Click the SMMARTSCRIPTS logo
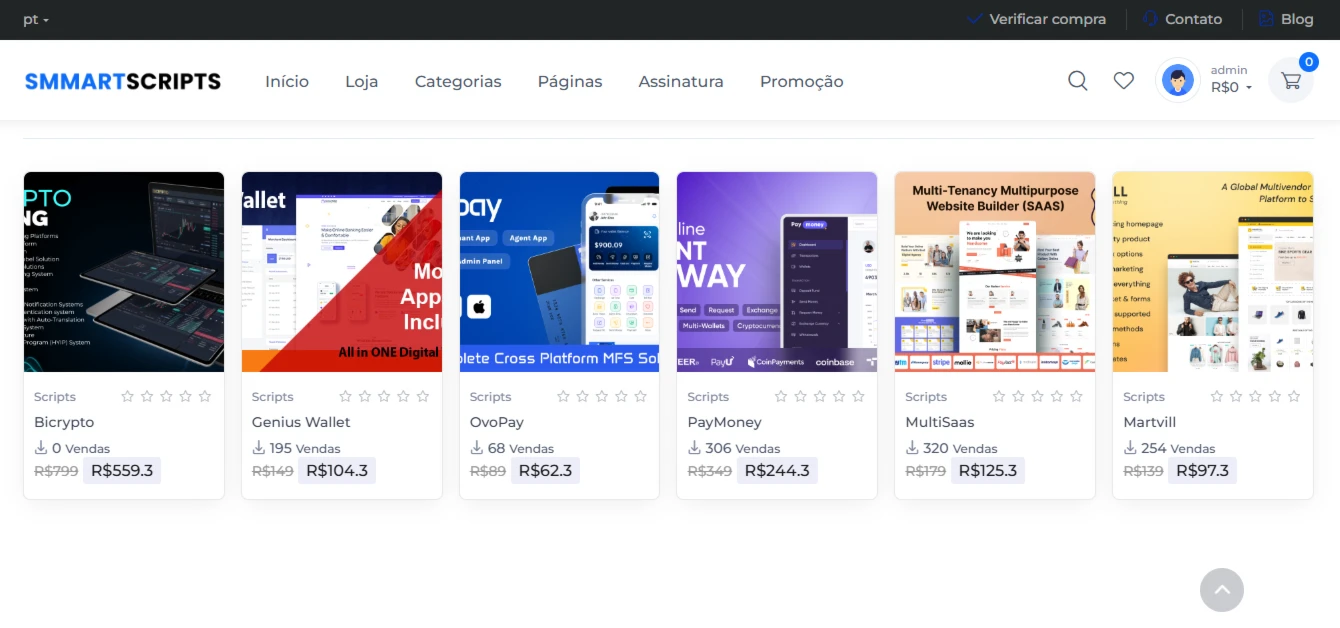The width and height of the screenshot is (1340, 628). [123, 81]
